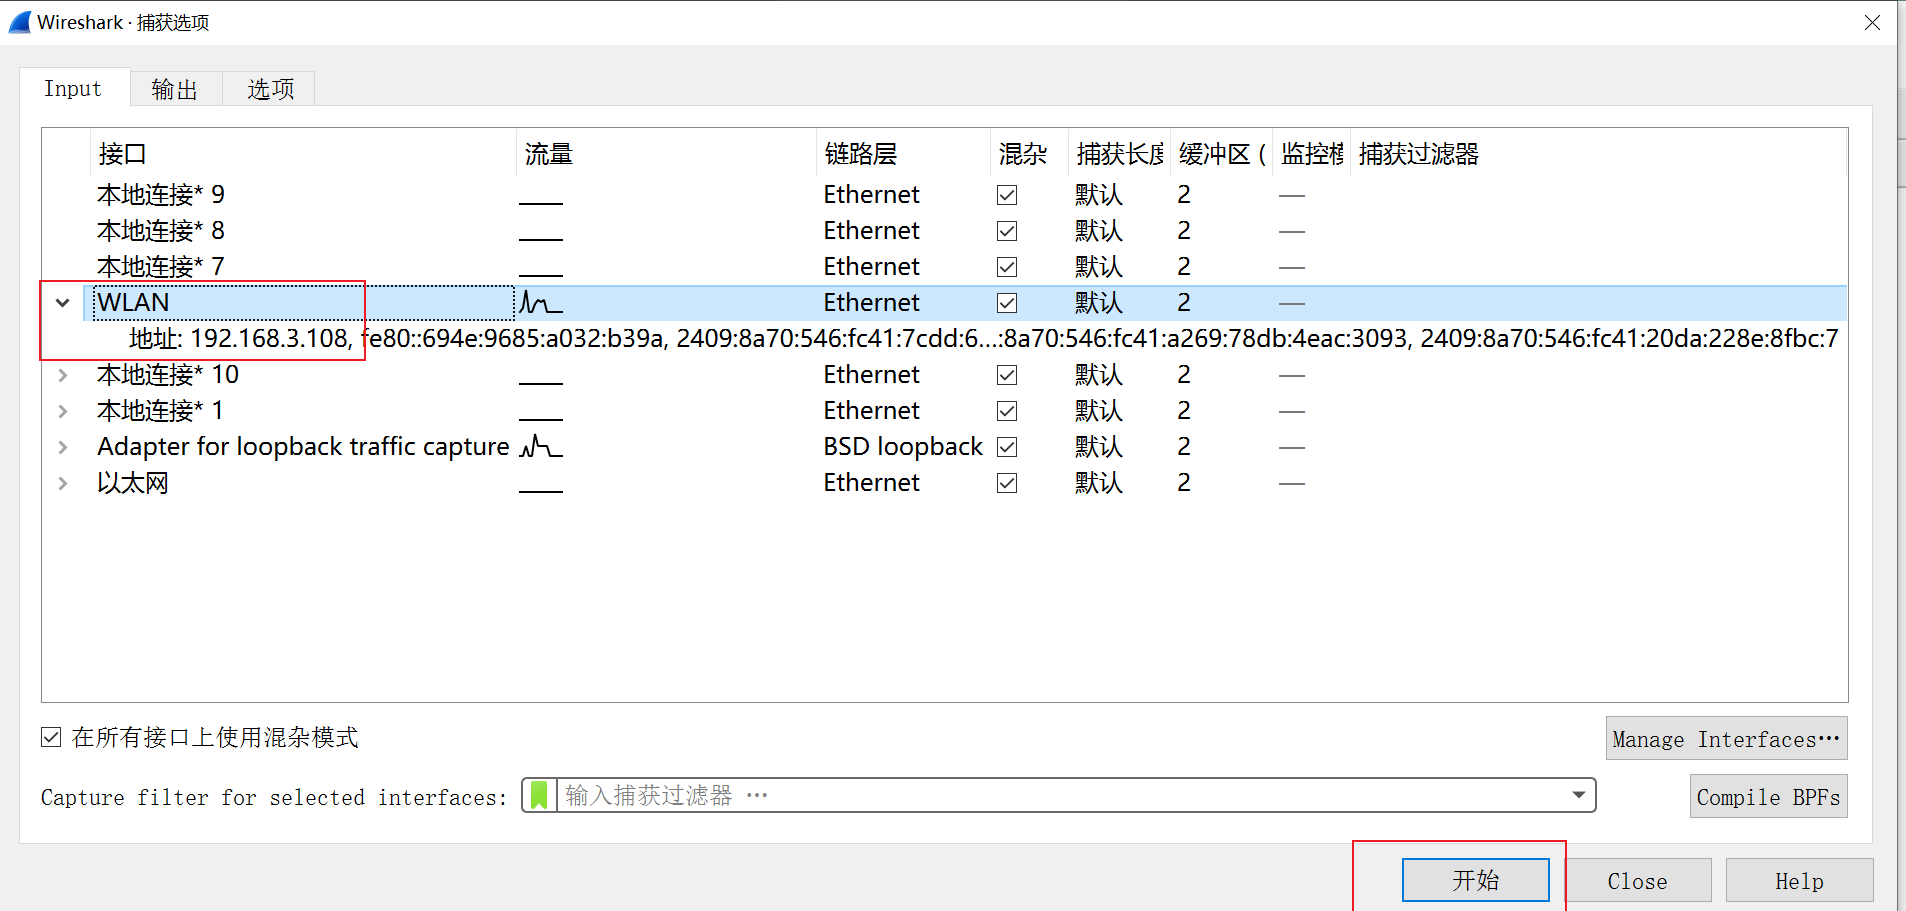Viewport: 1906px width, 911px height.
Task: Click the Compile BPFs button
Action: [1768, 797]
